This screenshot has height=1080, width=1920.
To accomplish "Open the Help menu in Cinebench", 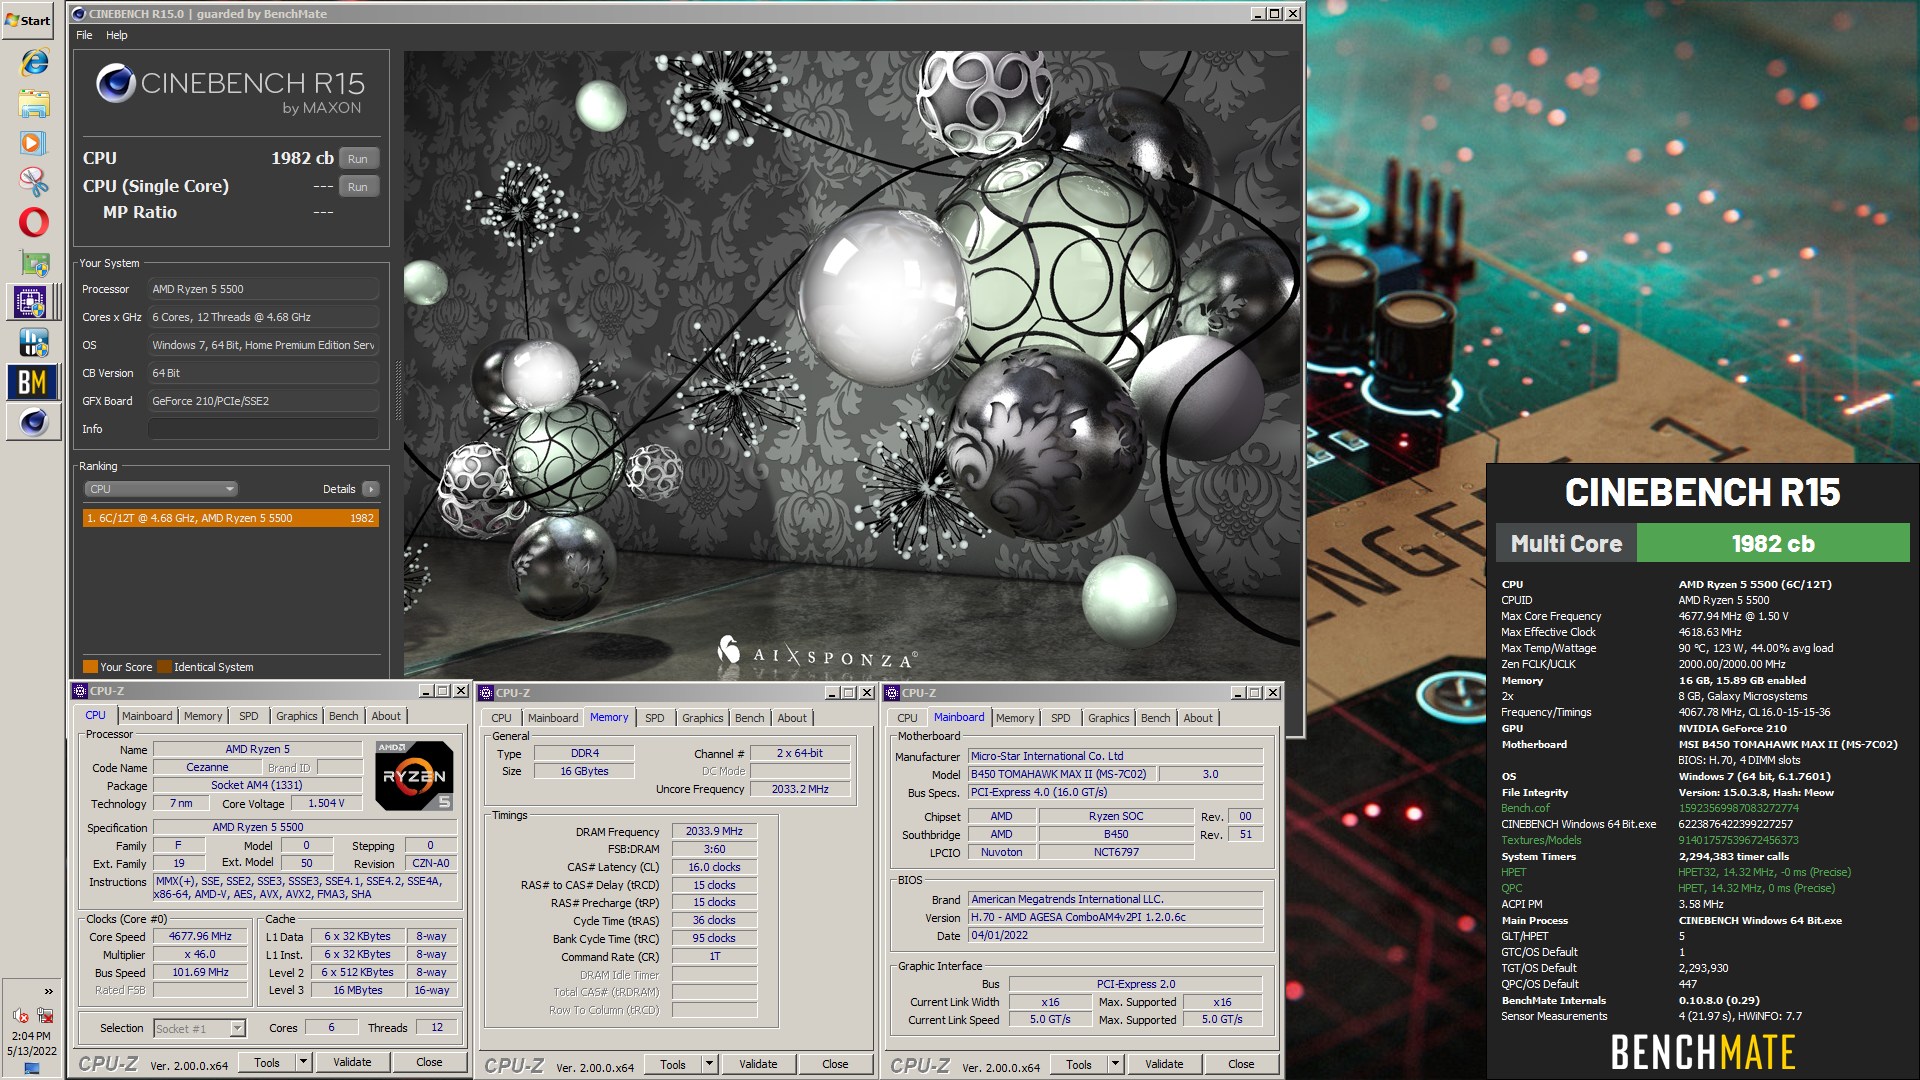I will click(x=117, y=35).
